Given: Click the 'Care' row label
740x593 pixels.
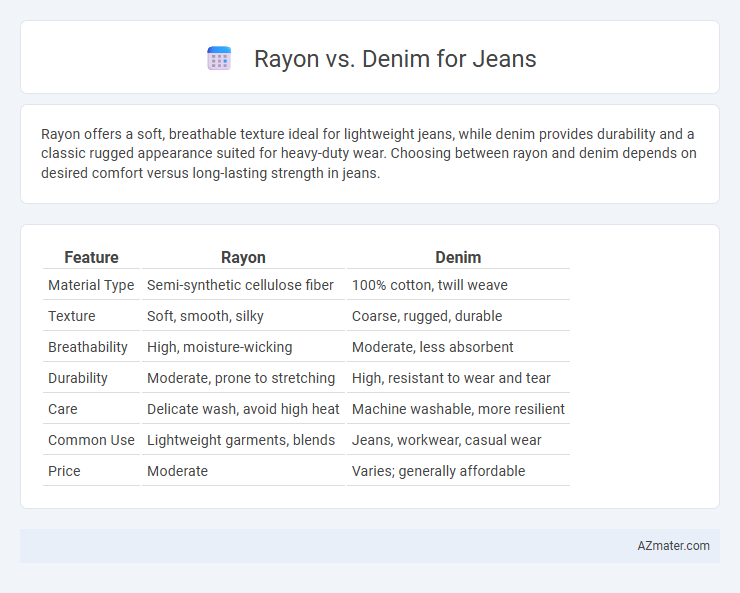Looking at the screenshot, I should [x=92, y=409].
